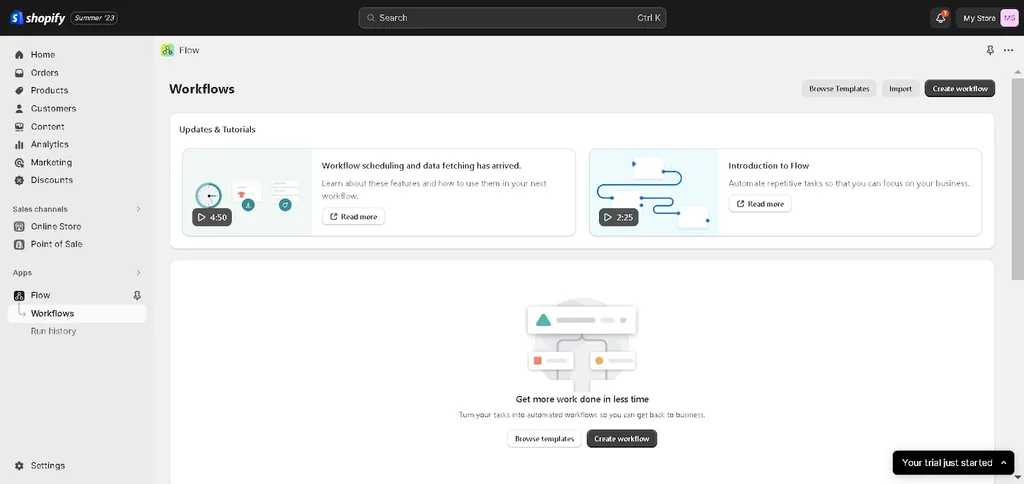The image size is (1024, 484).
Task: Click the Products tag icon
Action: (x=19, y=91)
